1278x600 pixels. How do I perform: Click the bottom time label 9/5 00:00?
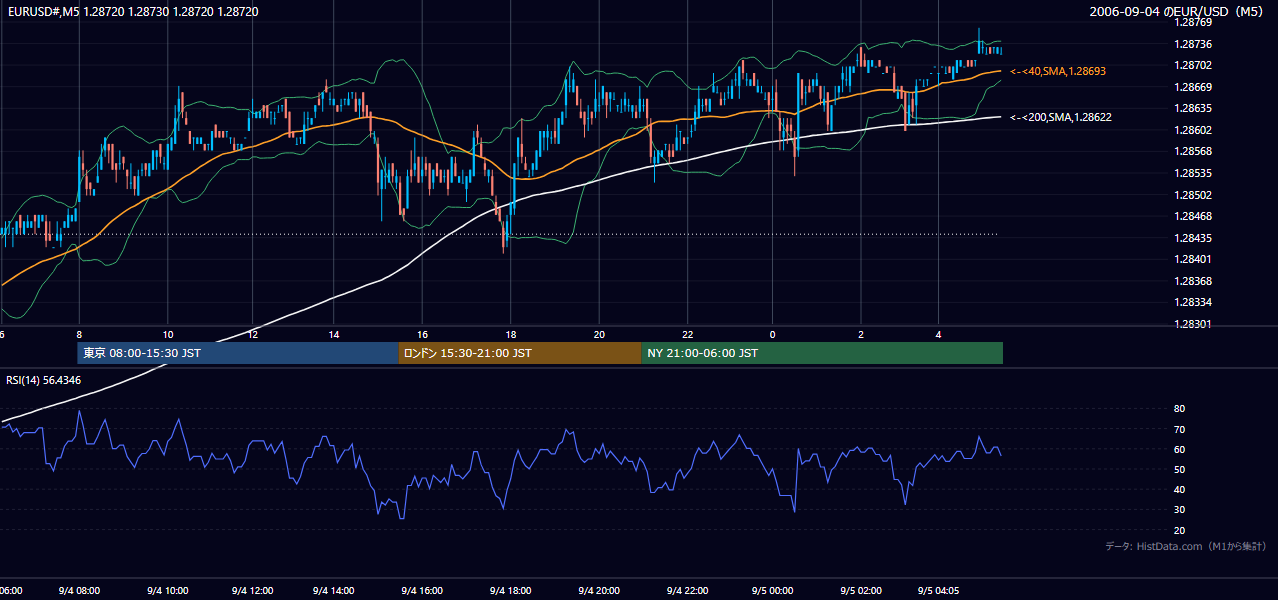(x=771, y=591)
